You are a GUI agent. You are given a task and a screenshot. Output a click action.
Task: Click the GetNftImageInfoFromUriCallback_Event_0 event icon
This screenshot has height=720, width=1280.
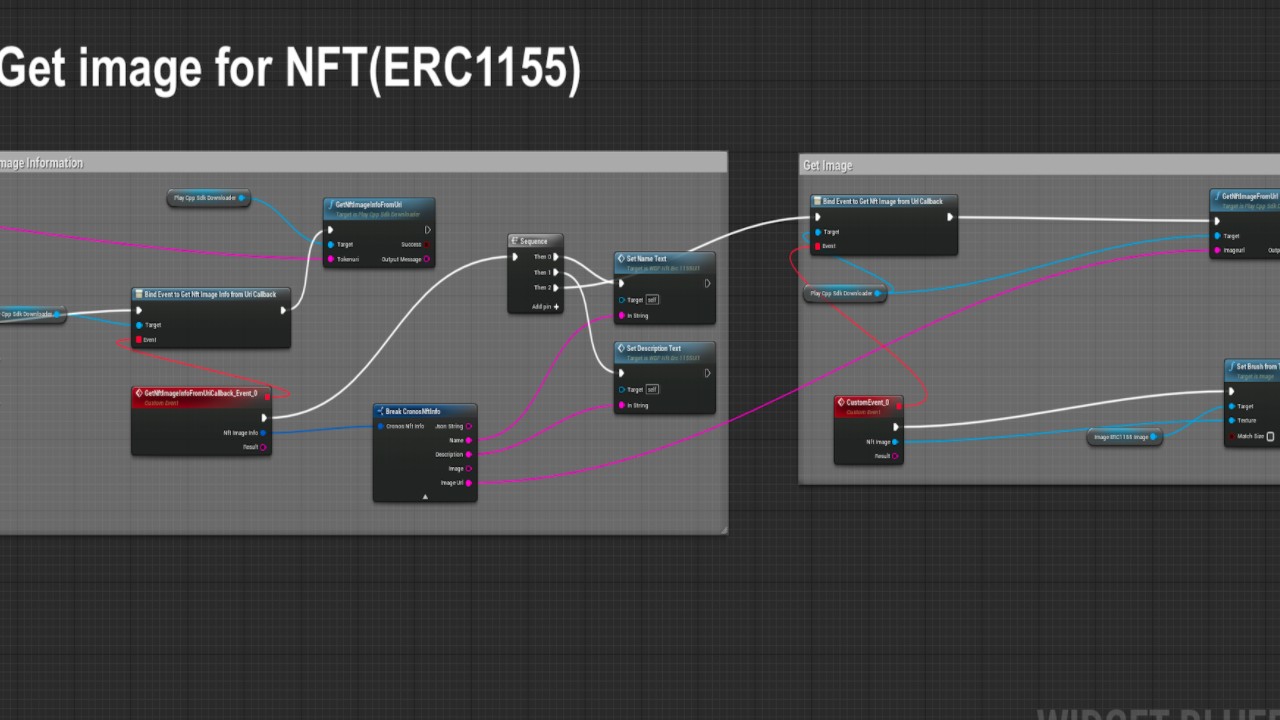[x=139, y=393]
